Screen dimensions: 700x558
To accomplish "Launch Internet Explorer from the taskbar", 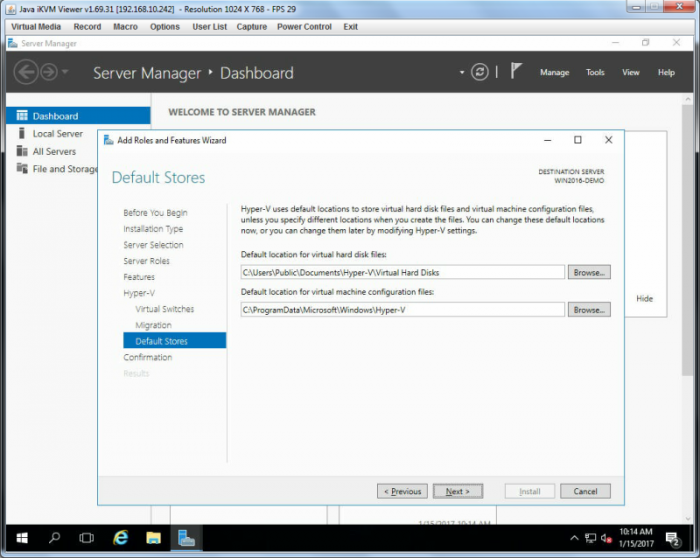I will tap(120, 537).
